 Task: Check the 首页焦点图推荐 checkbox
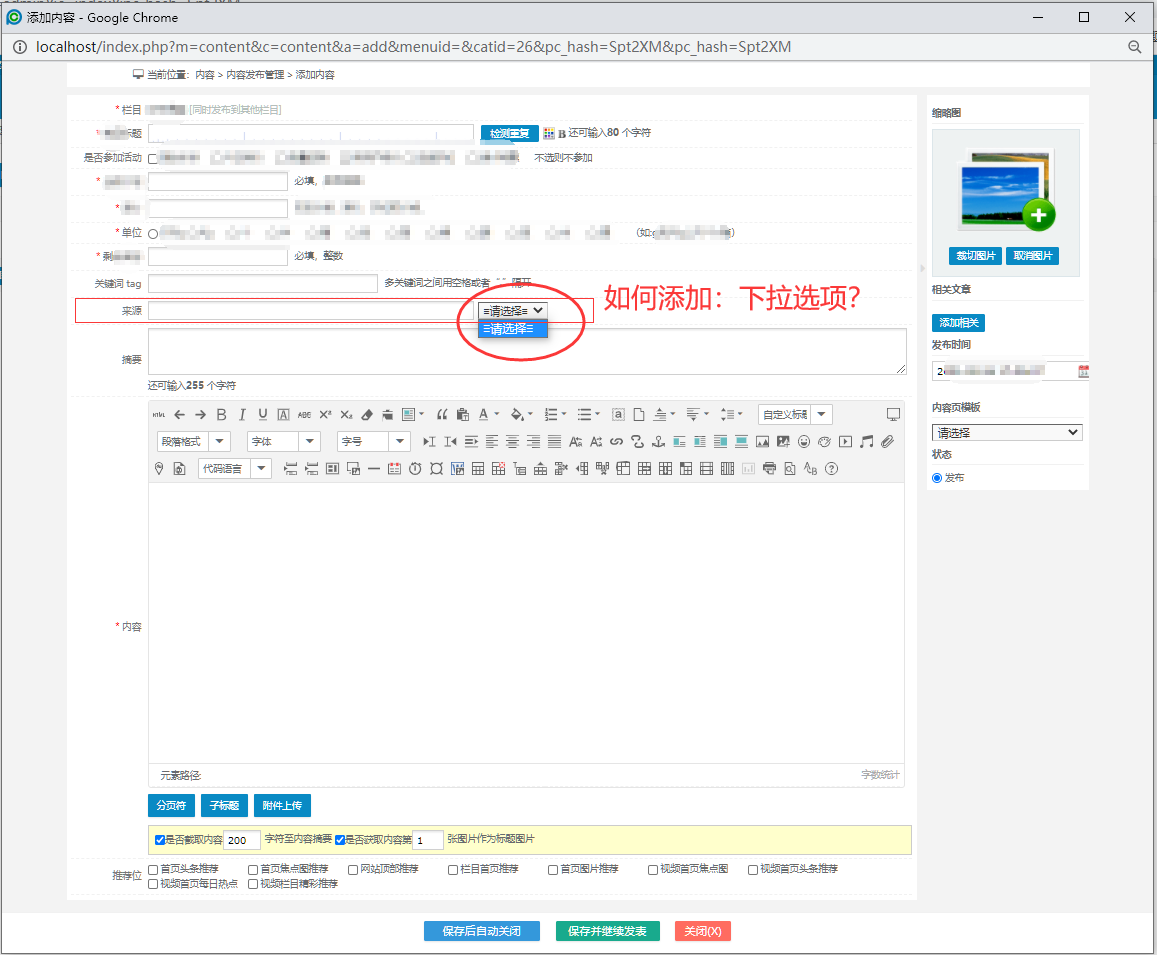tap(253, 869)
